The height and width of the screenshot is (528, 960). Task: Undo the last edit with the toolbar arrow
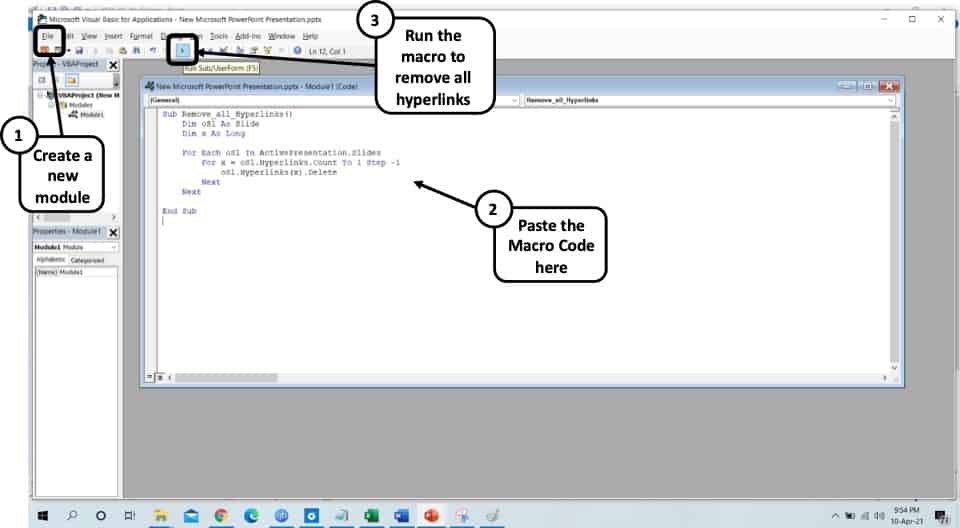[x=152, y=51]
